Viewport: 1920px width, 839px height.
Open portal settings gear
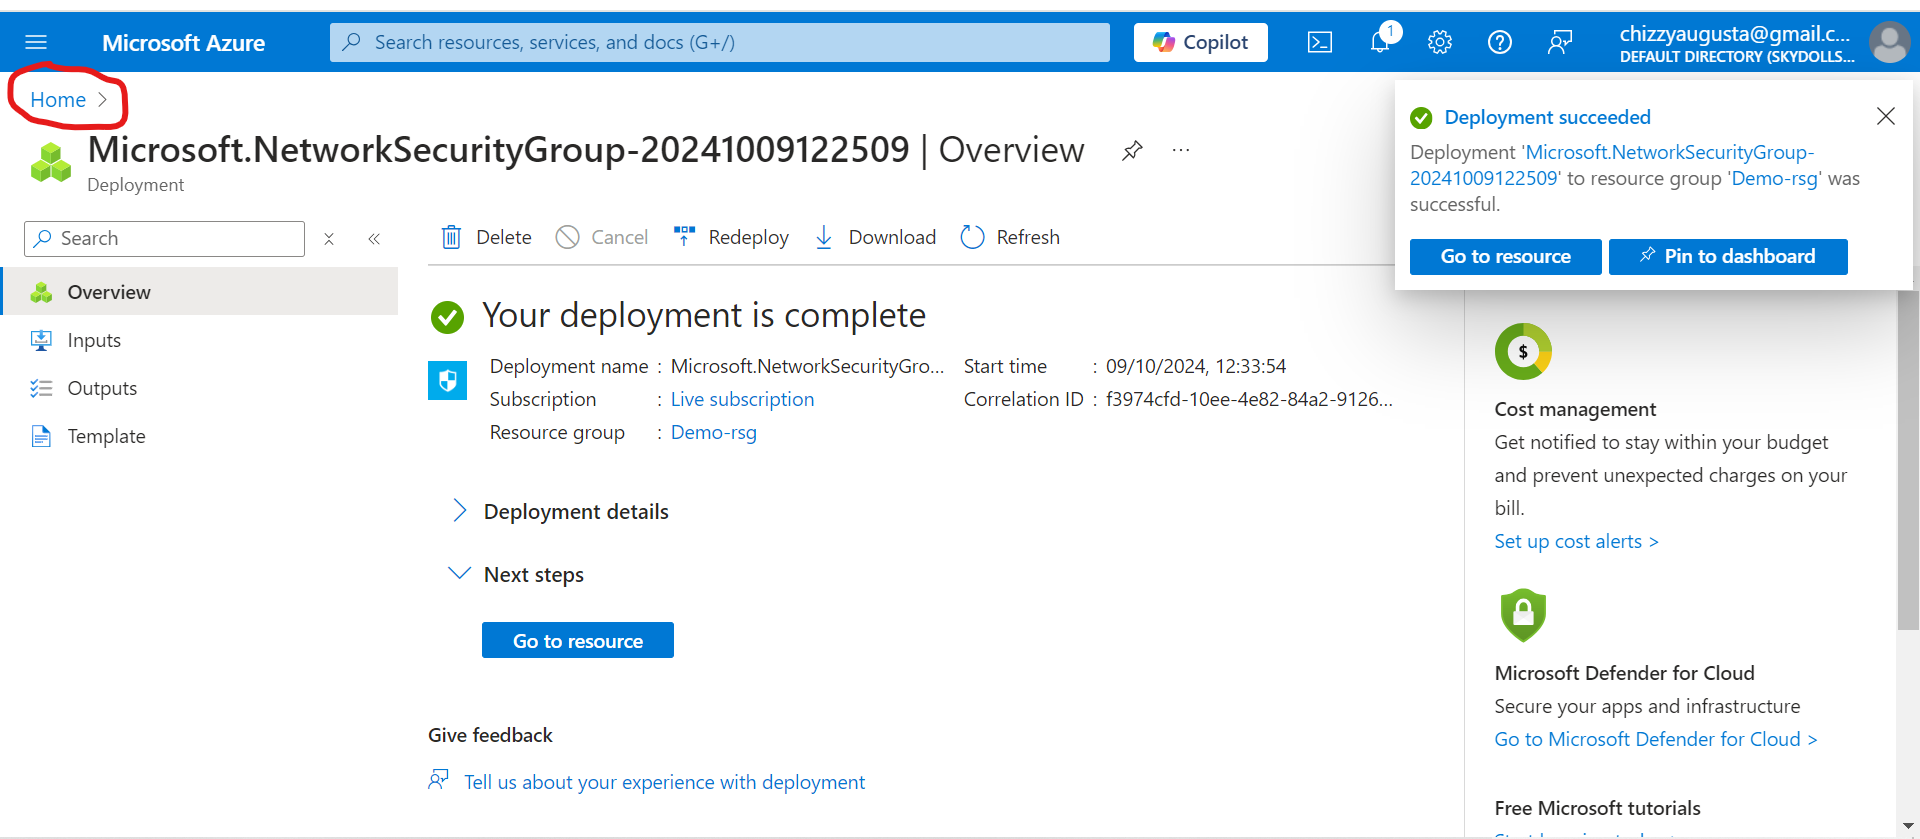[1440, 42]
